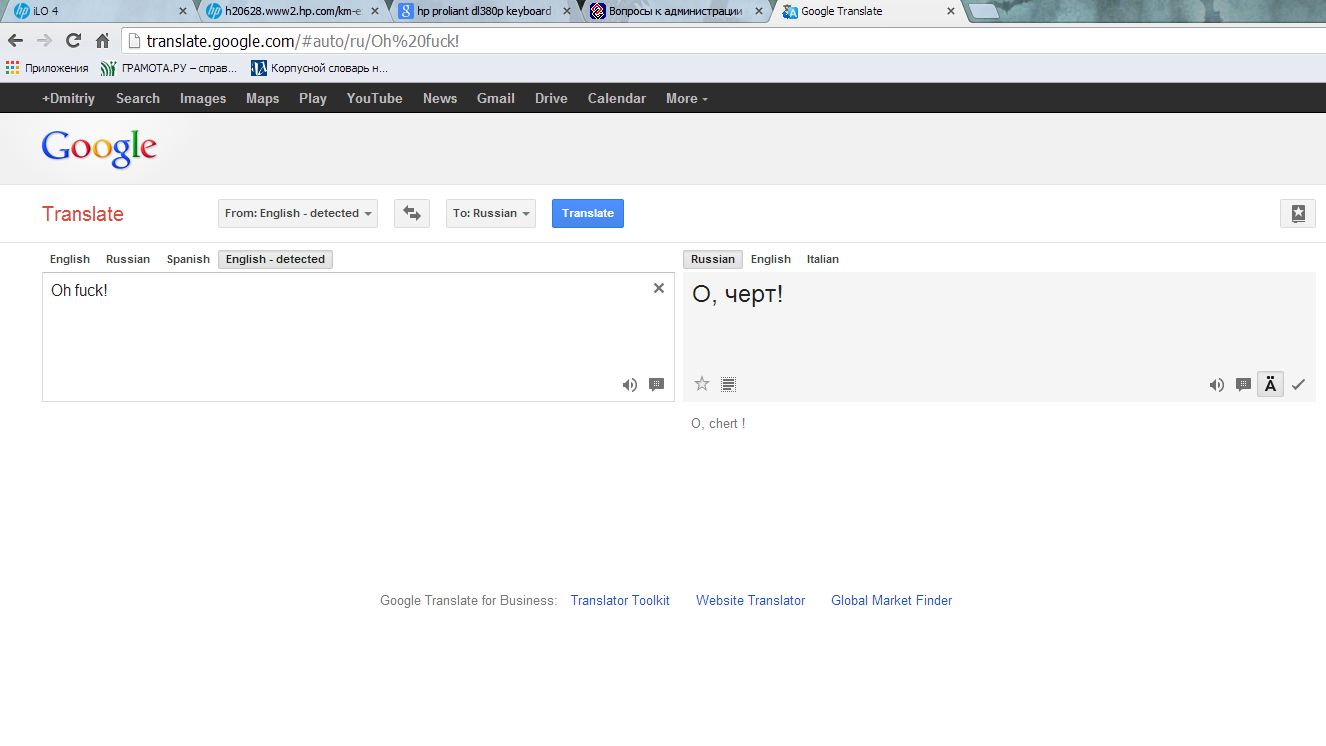Image resolution: width=1326 pixels, height=746 pixels.
Task: Clear the source text with the X
Action: (659, 288)
